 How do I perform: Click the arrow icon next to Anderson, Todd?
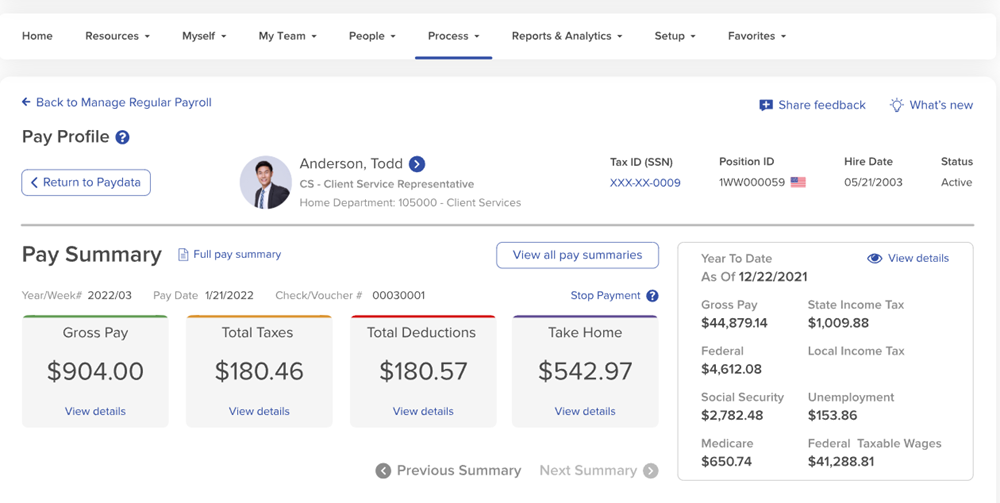[417, 164]
